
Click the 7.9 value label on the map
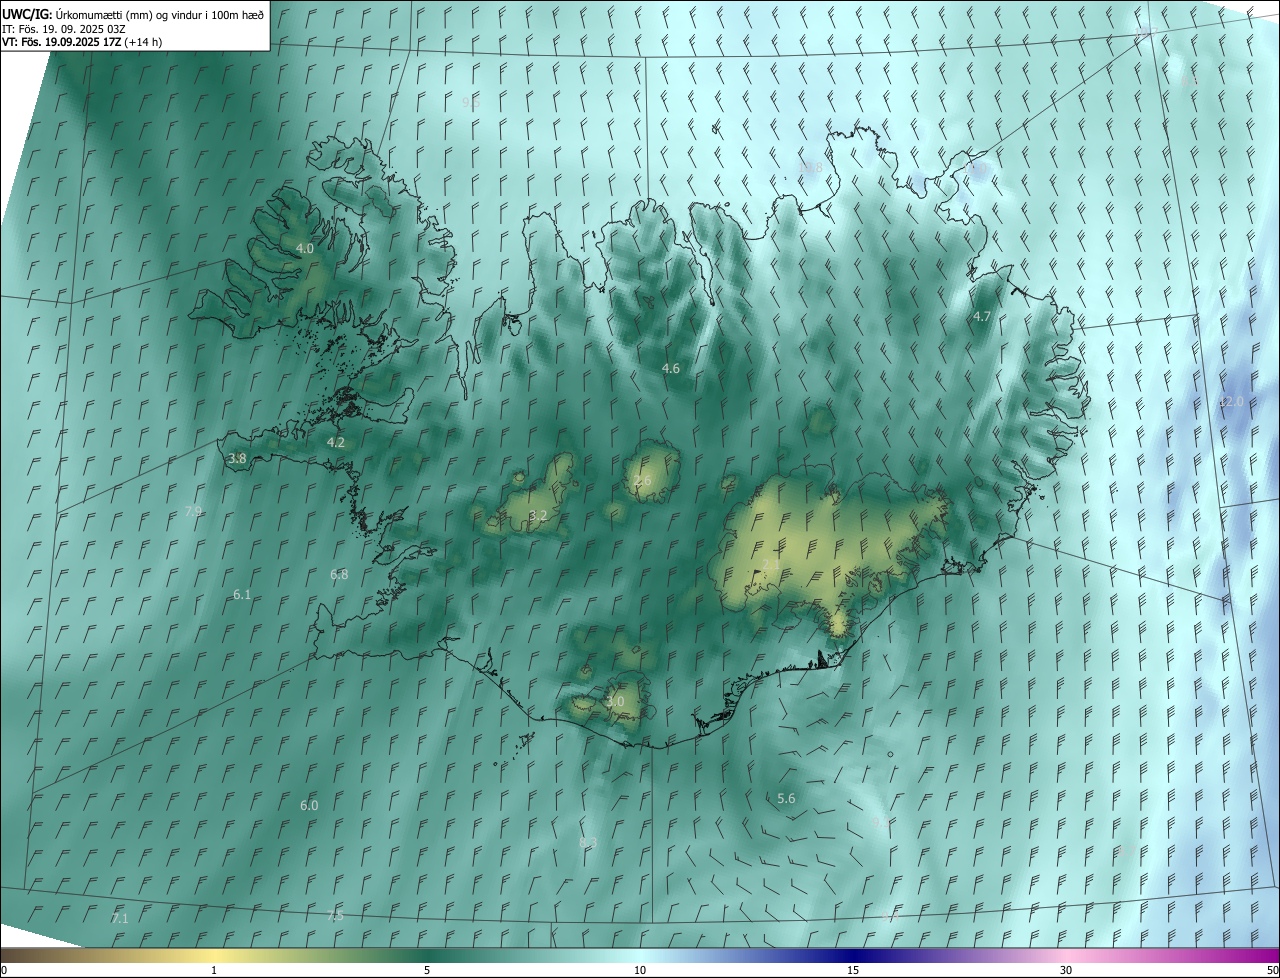[194, 511]
